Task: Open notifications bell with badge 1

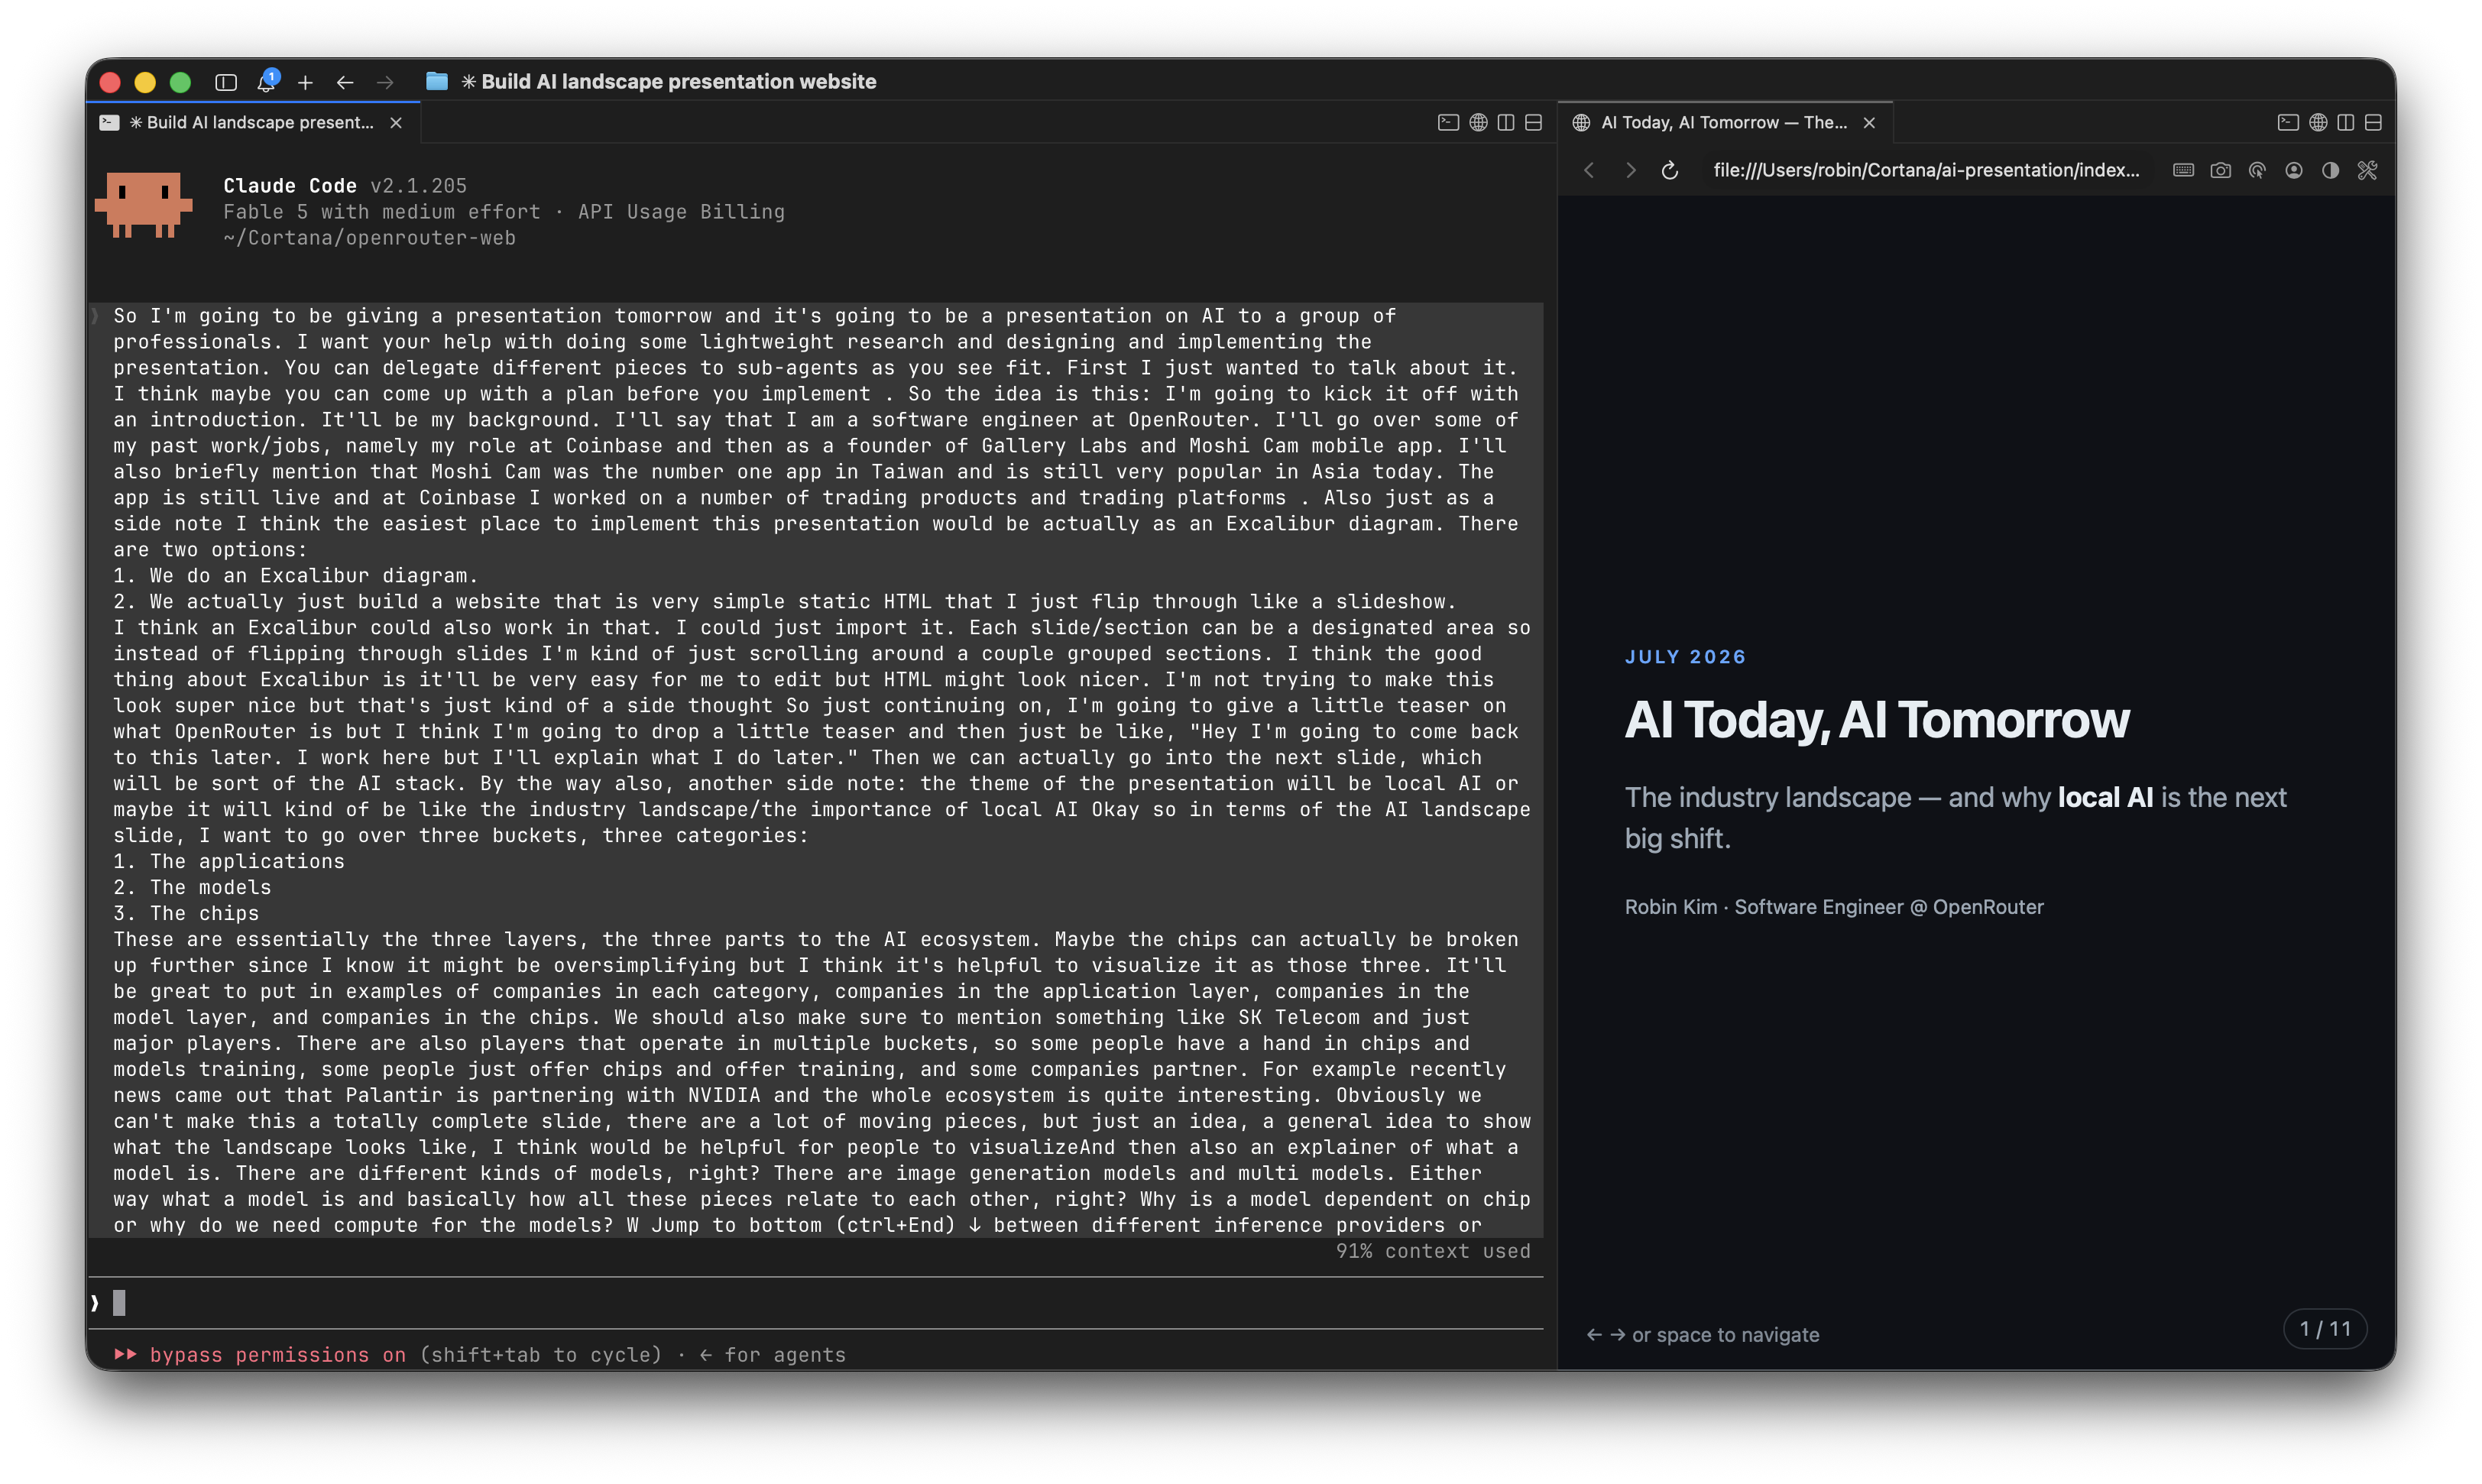Action: [x=267, y=81]
